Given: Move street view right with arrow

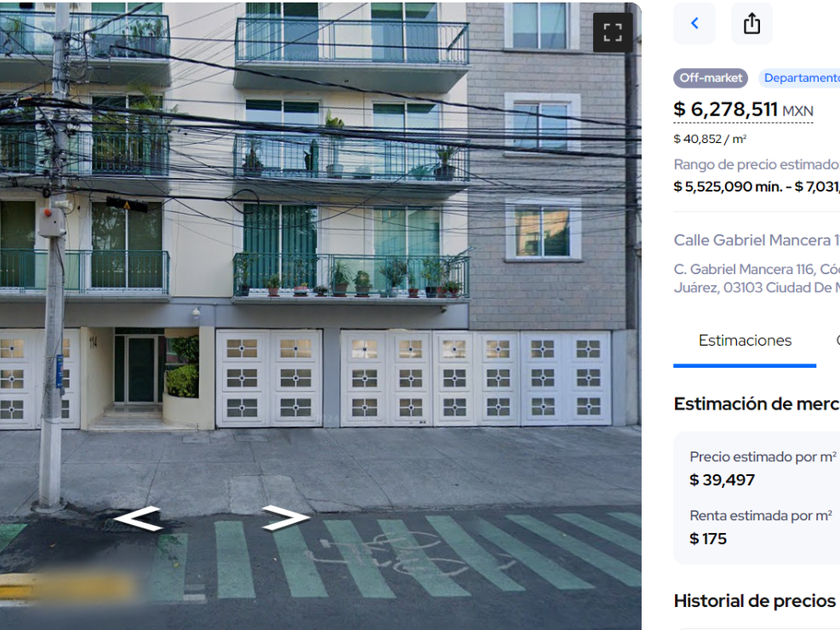Looking at the screenshot, I should pyautogui.click(x=286, y=518).
